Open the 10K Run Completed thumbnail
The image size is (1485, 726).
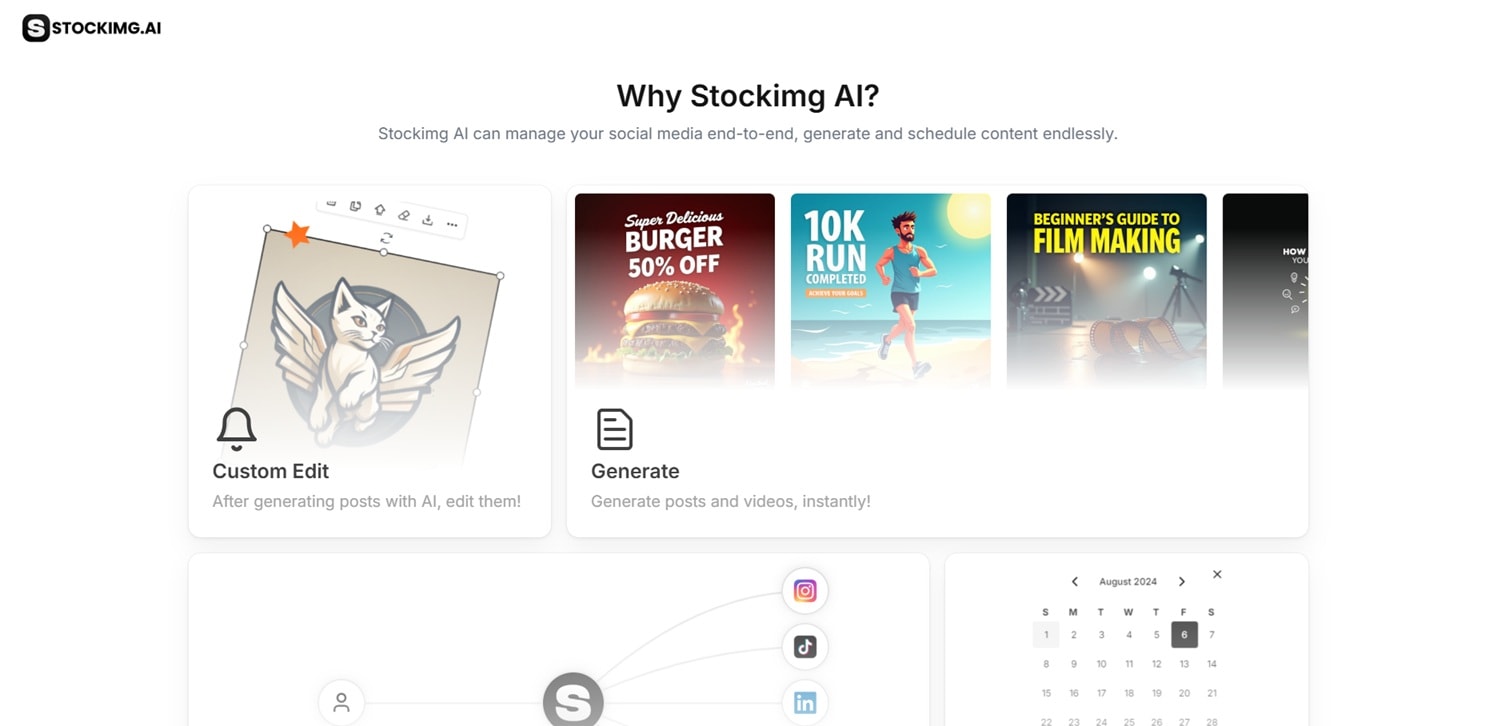coord(891,290)
